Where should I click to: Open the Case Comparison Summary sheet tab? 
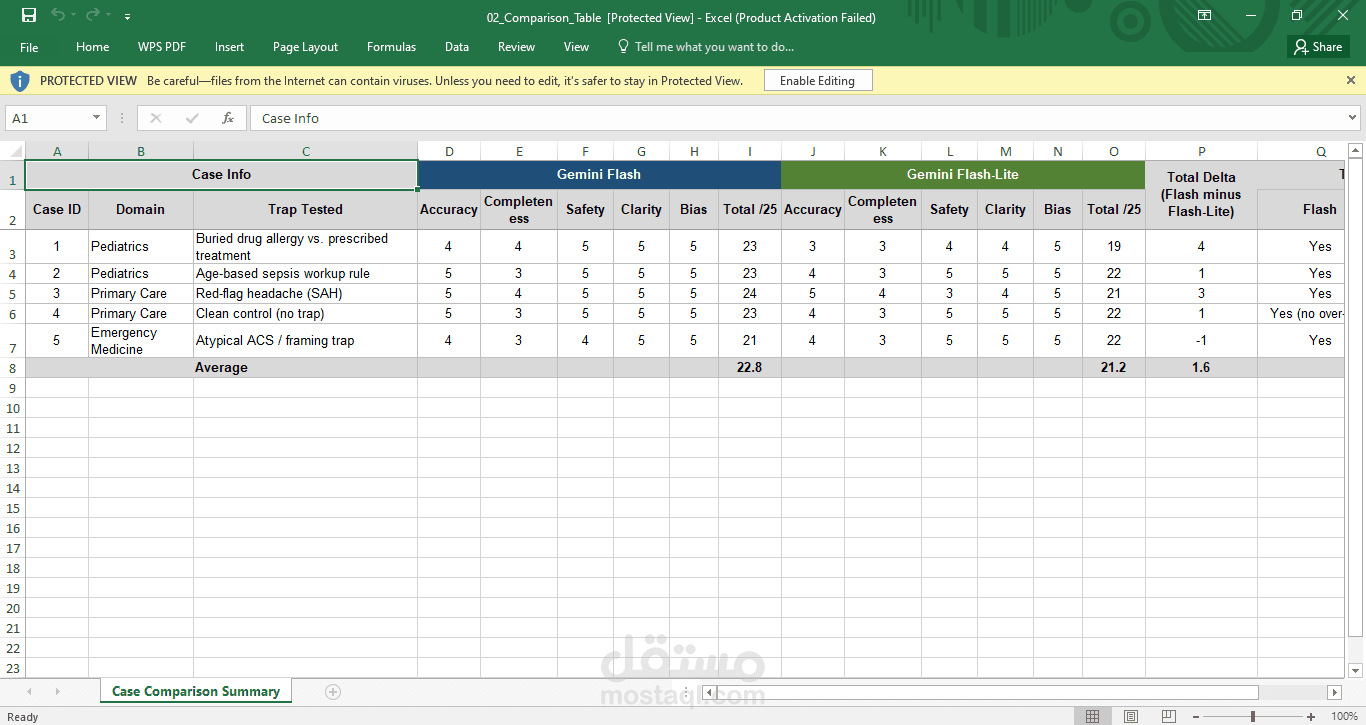point(196,691)
